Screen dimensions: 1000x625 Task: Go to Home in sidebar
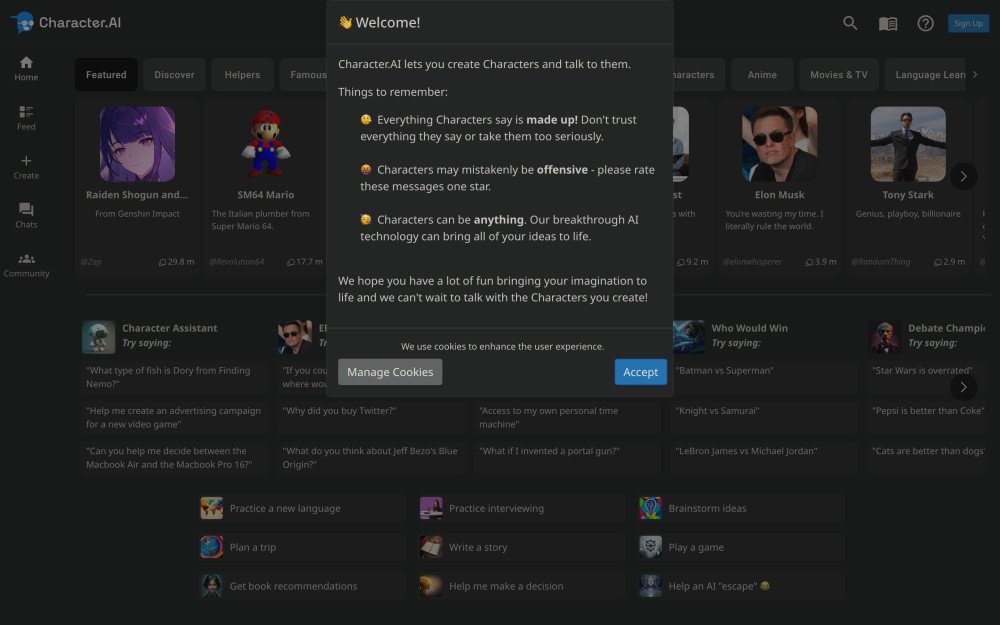[x=26, y=68]
